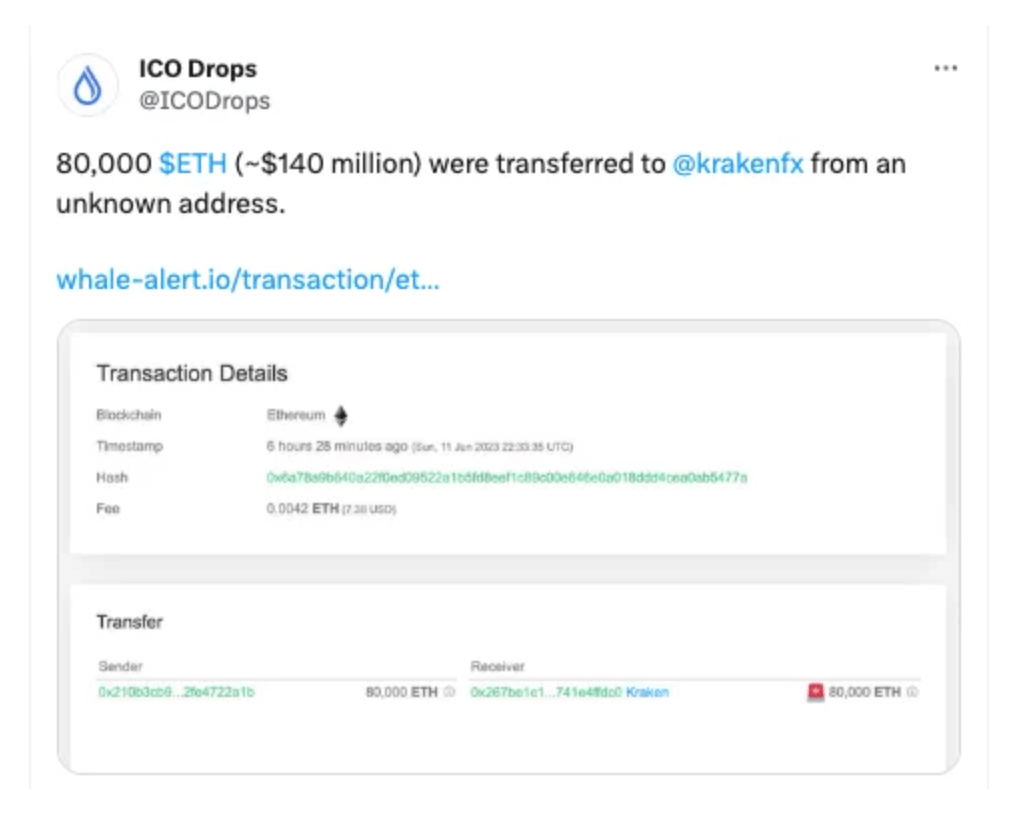This screenshot has height=828, width=1028.
Task: Click tweet text about unknown address
Action: coord(481,184)
